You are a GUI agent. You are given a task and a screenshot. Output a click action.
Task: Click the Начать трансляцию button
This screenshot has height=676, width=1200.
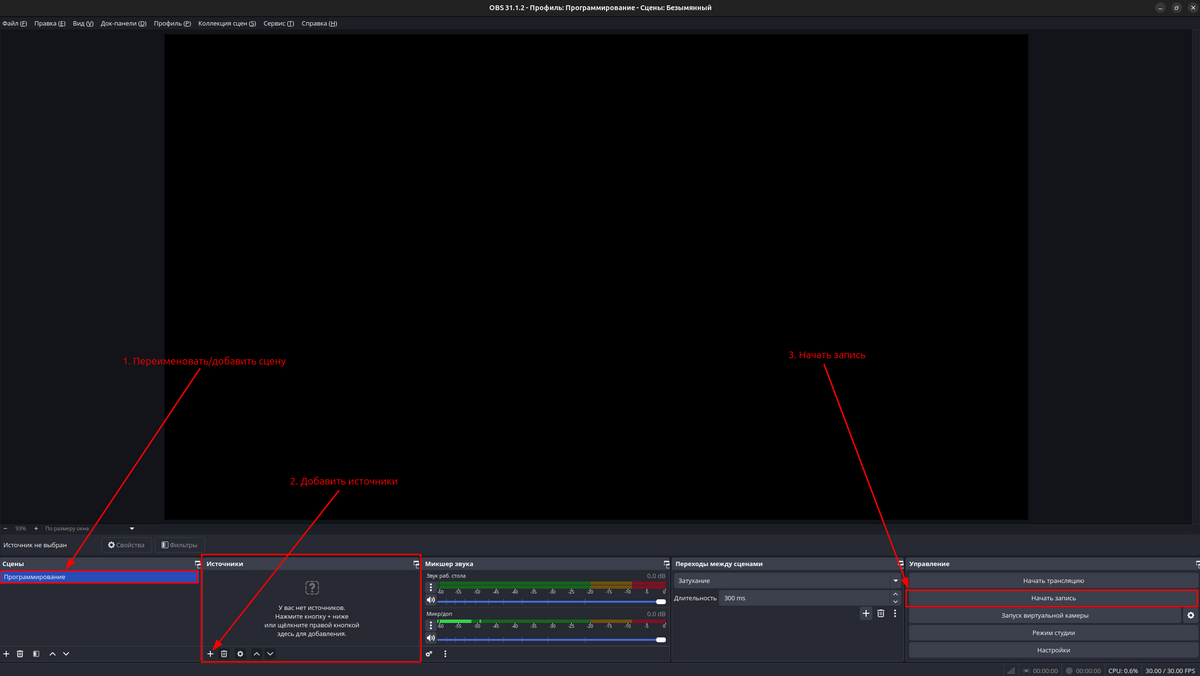1053,580
